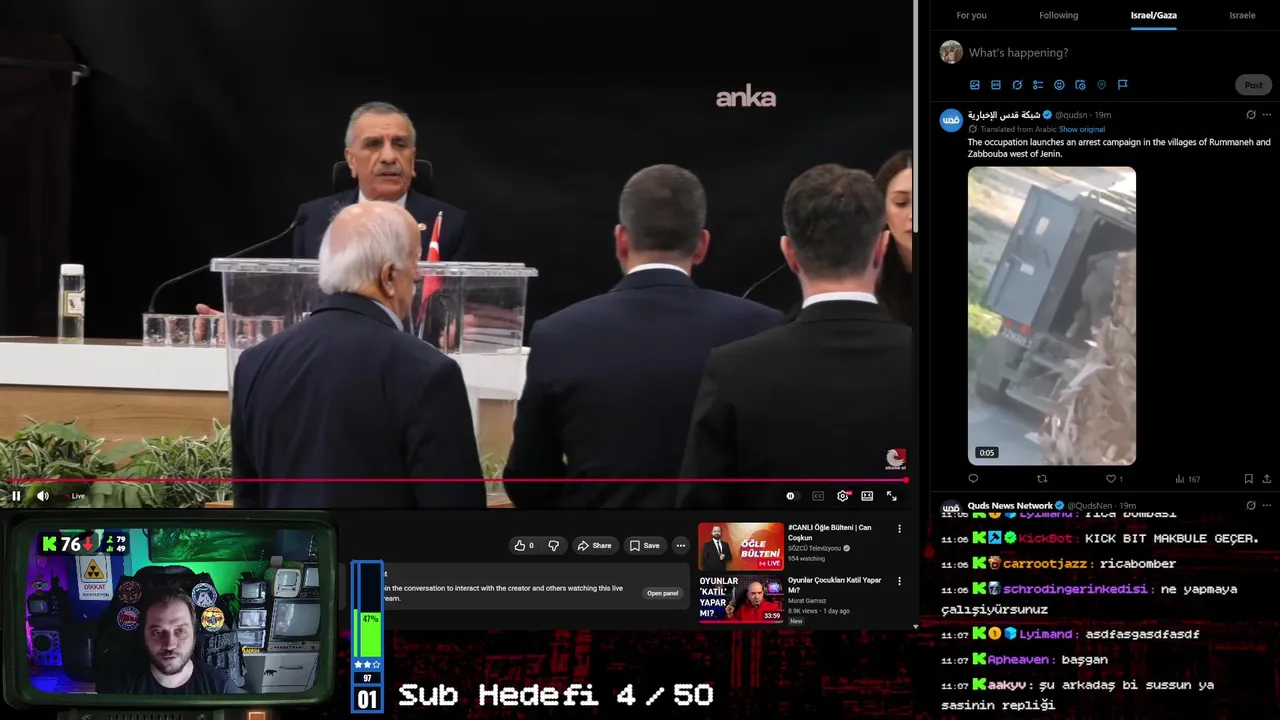1280x720 pixels.
Task: Click chat username carrootjazz
Action: [1045, 564]
